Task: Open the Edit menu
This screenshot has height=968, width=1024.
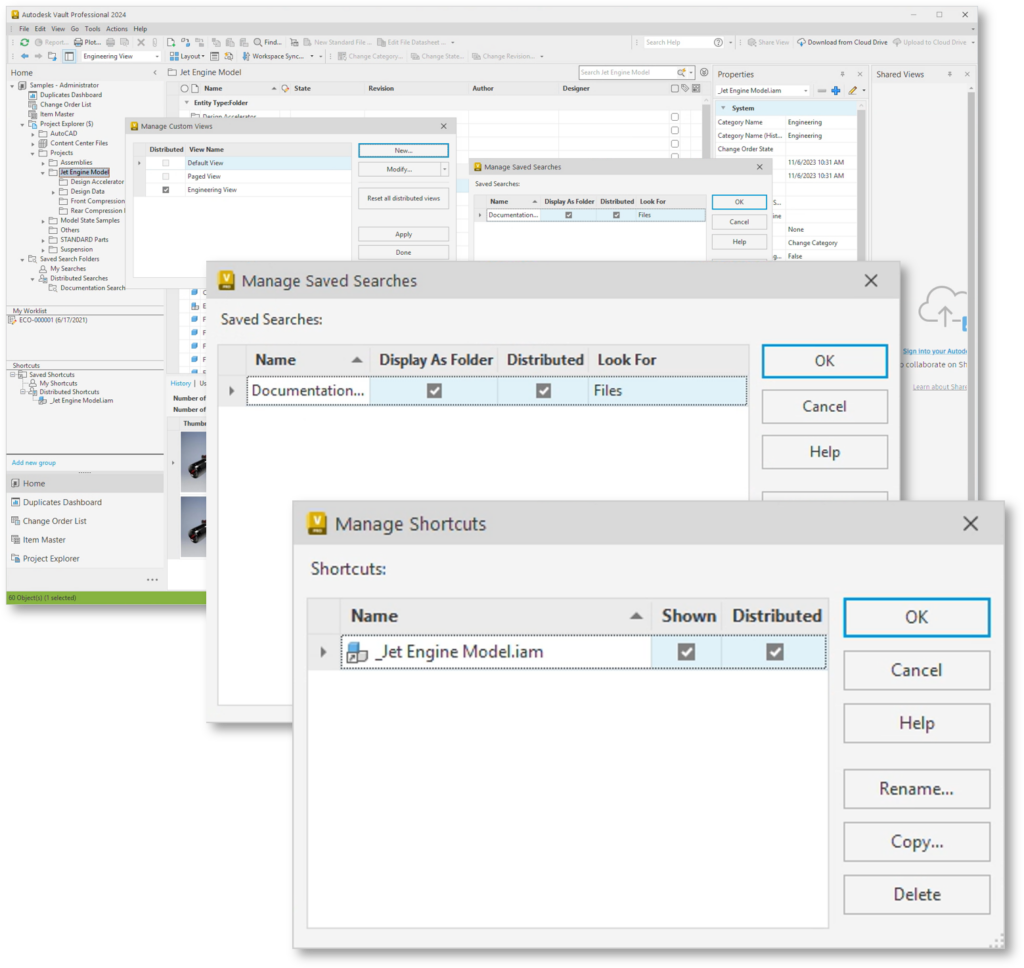Action: [40, 29]
